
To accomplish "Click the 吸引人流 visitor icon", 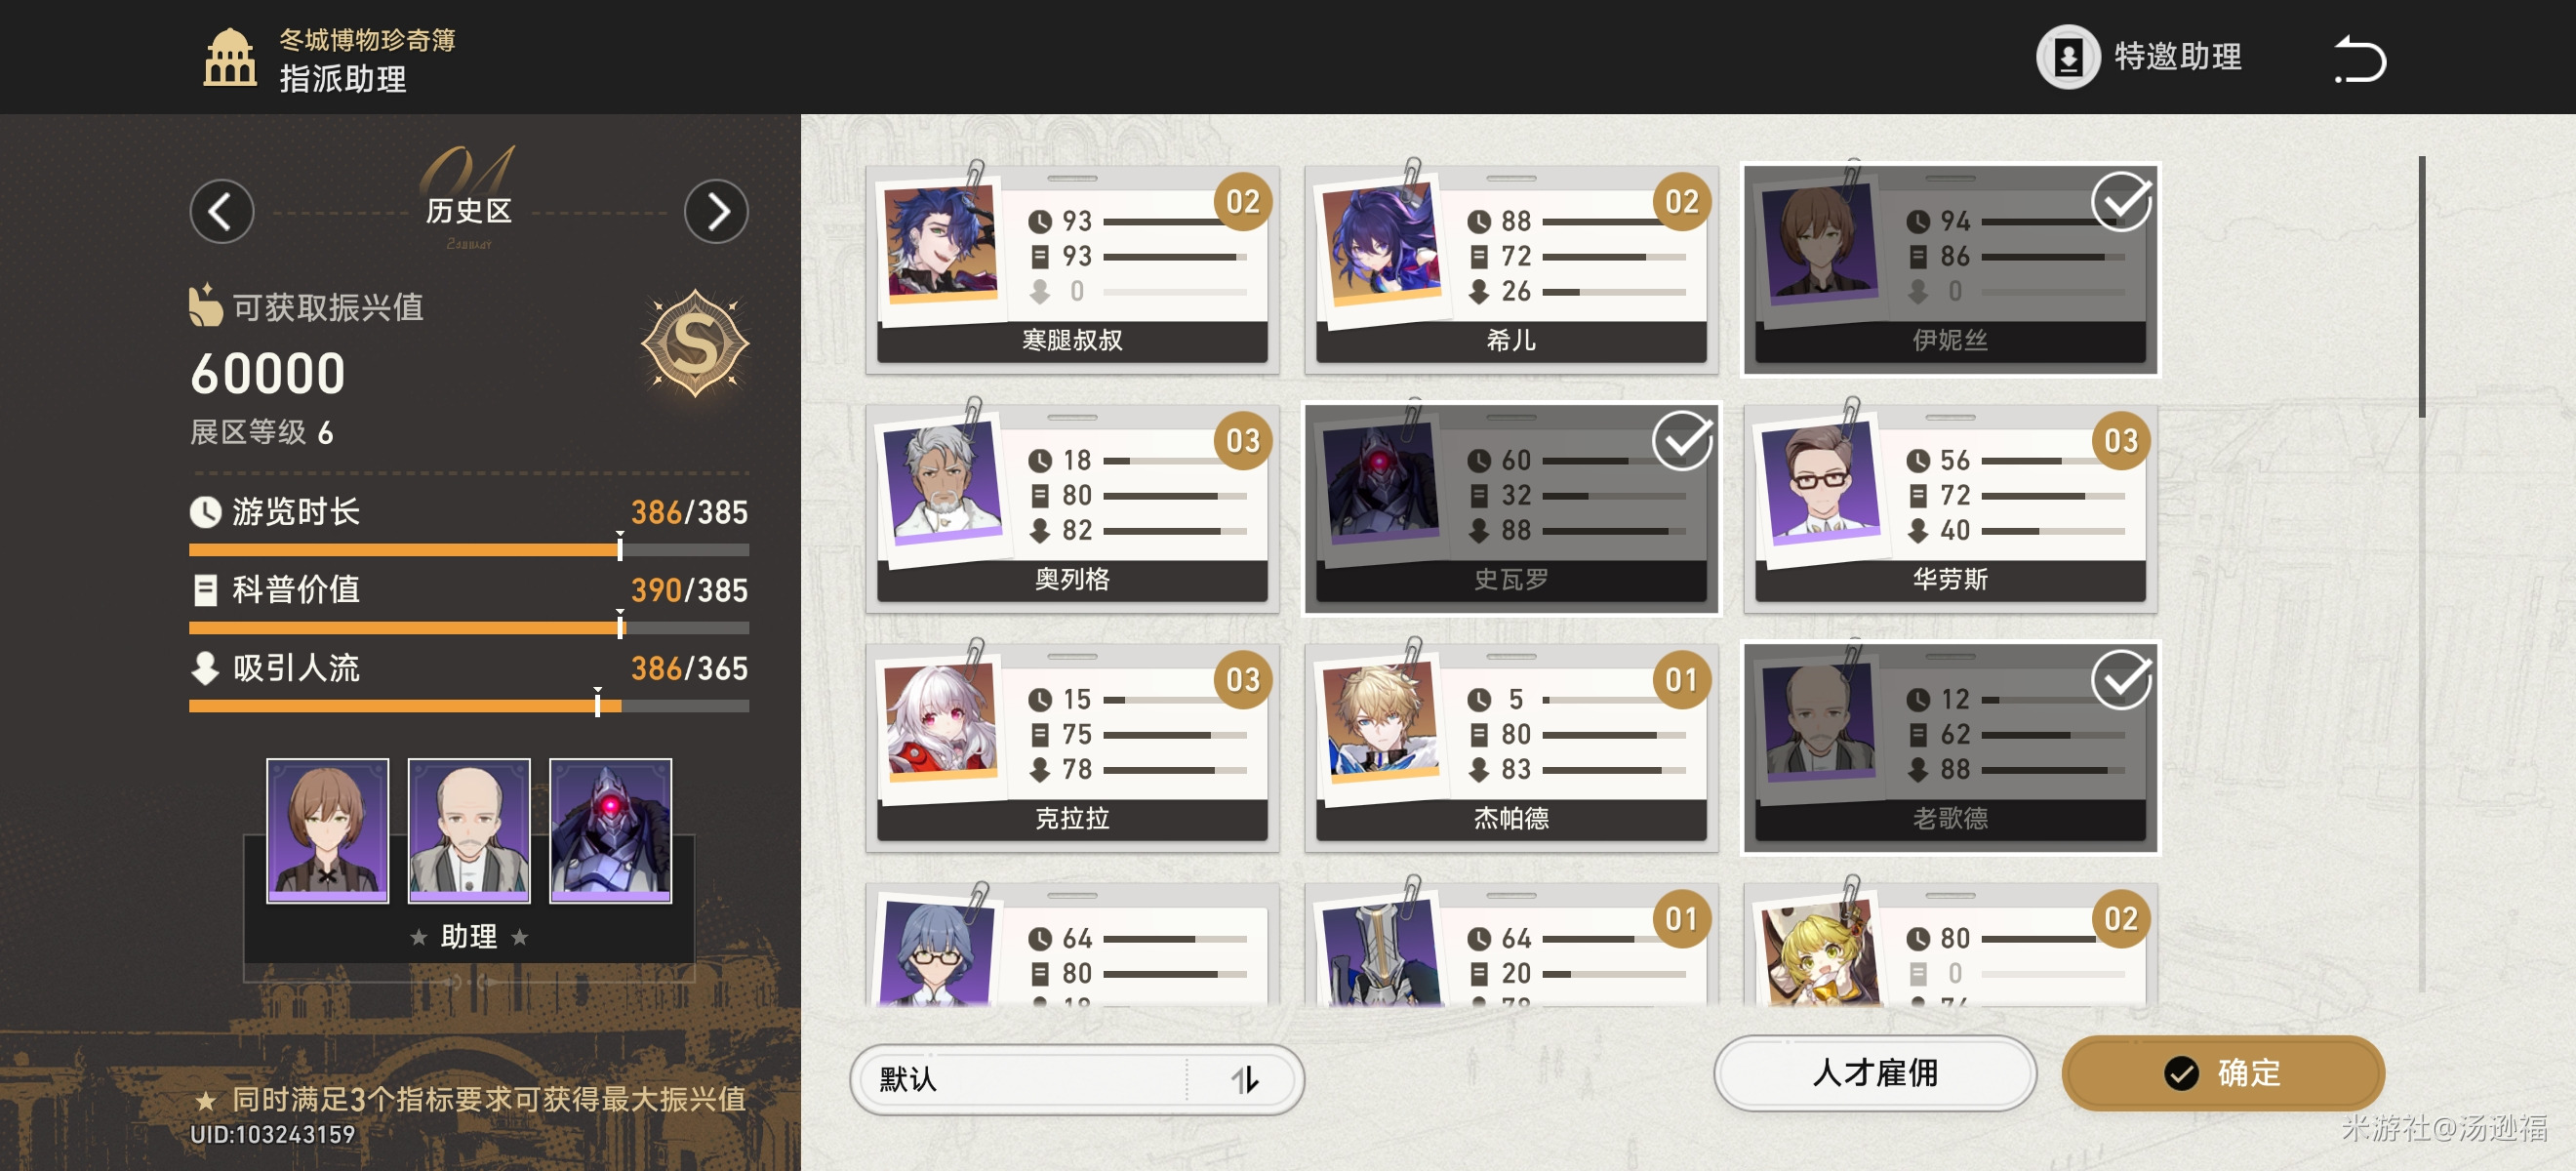I will pos(205,668).
